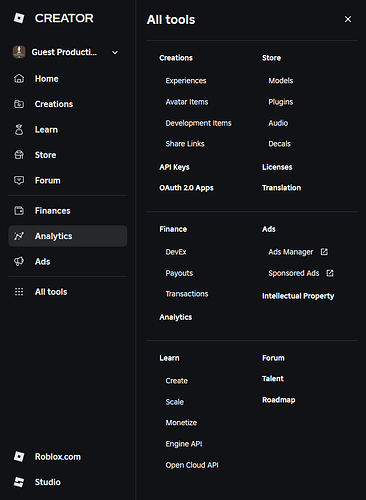Viewport: 366px width, 500px height.
Task: Open Avatar Items link
Action: pyautogui.click(x=187, y=102)
